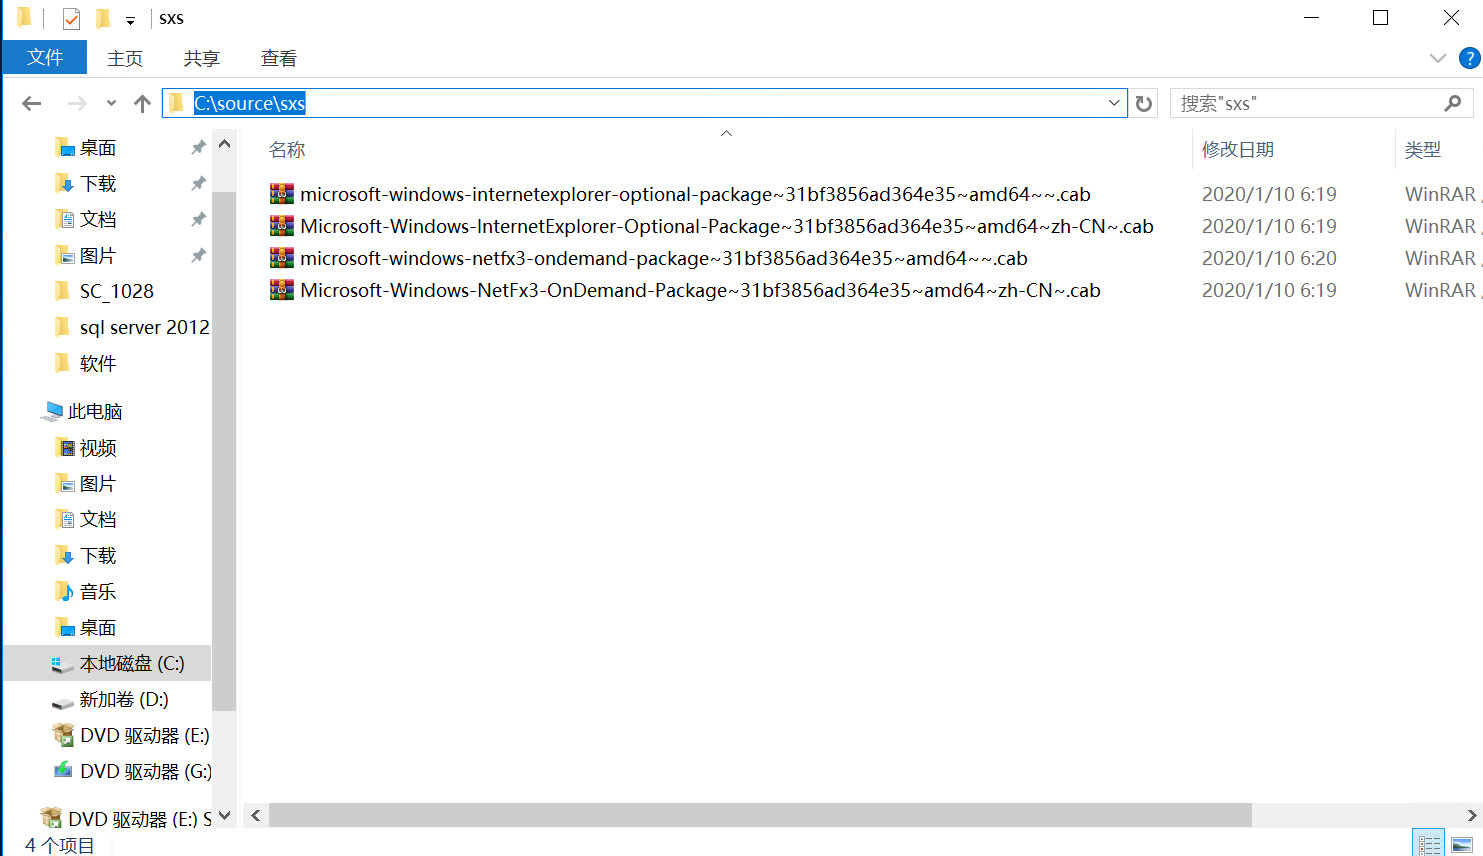Switch to the 主页 tab

point(125,58)
